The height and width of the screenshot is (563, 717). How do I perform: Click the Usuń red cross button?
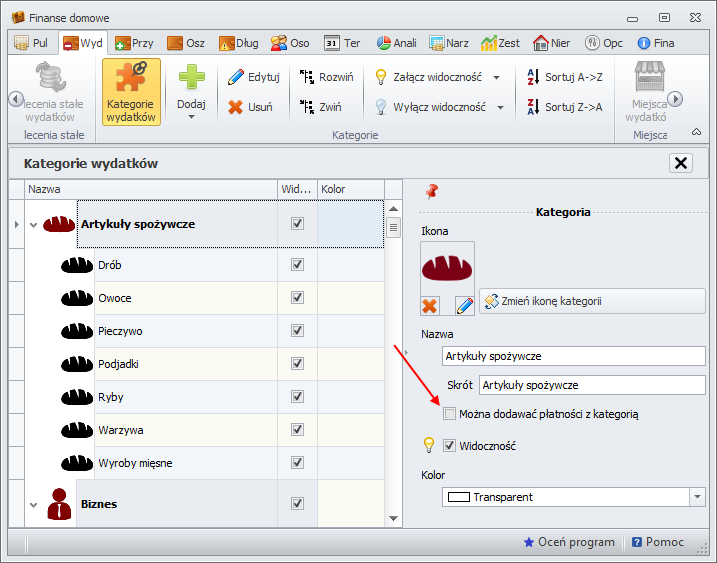[x=250, y=107]
